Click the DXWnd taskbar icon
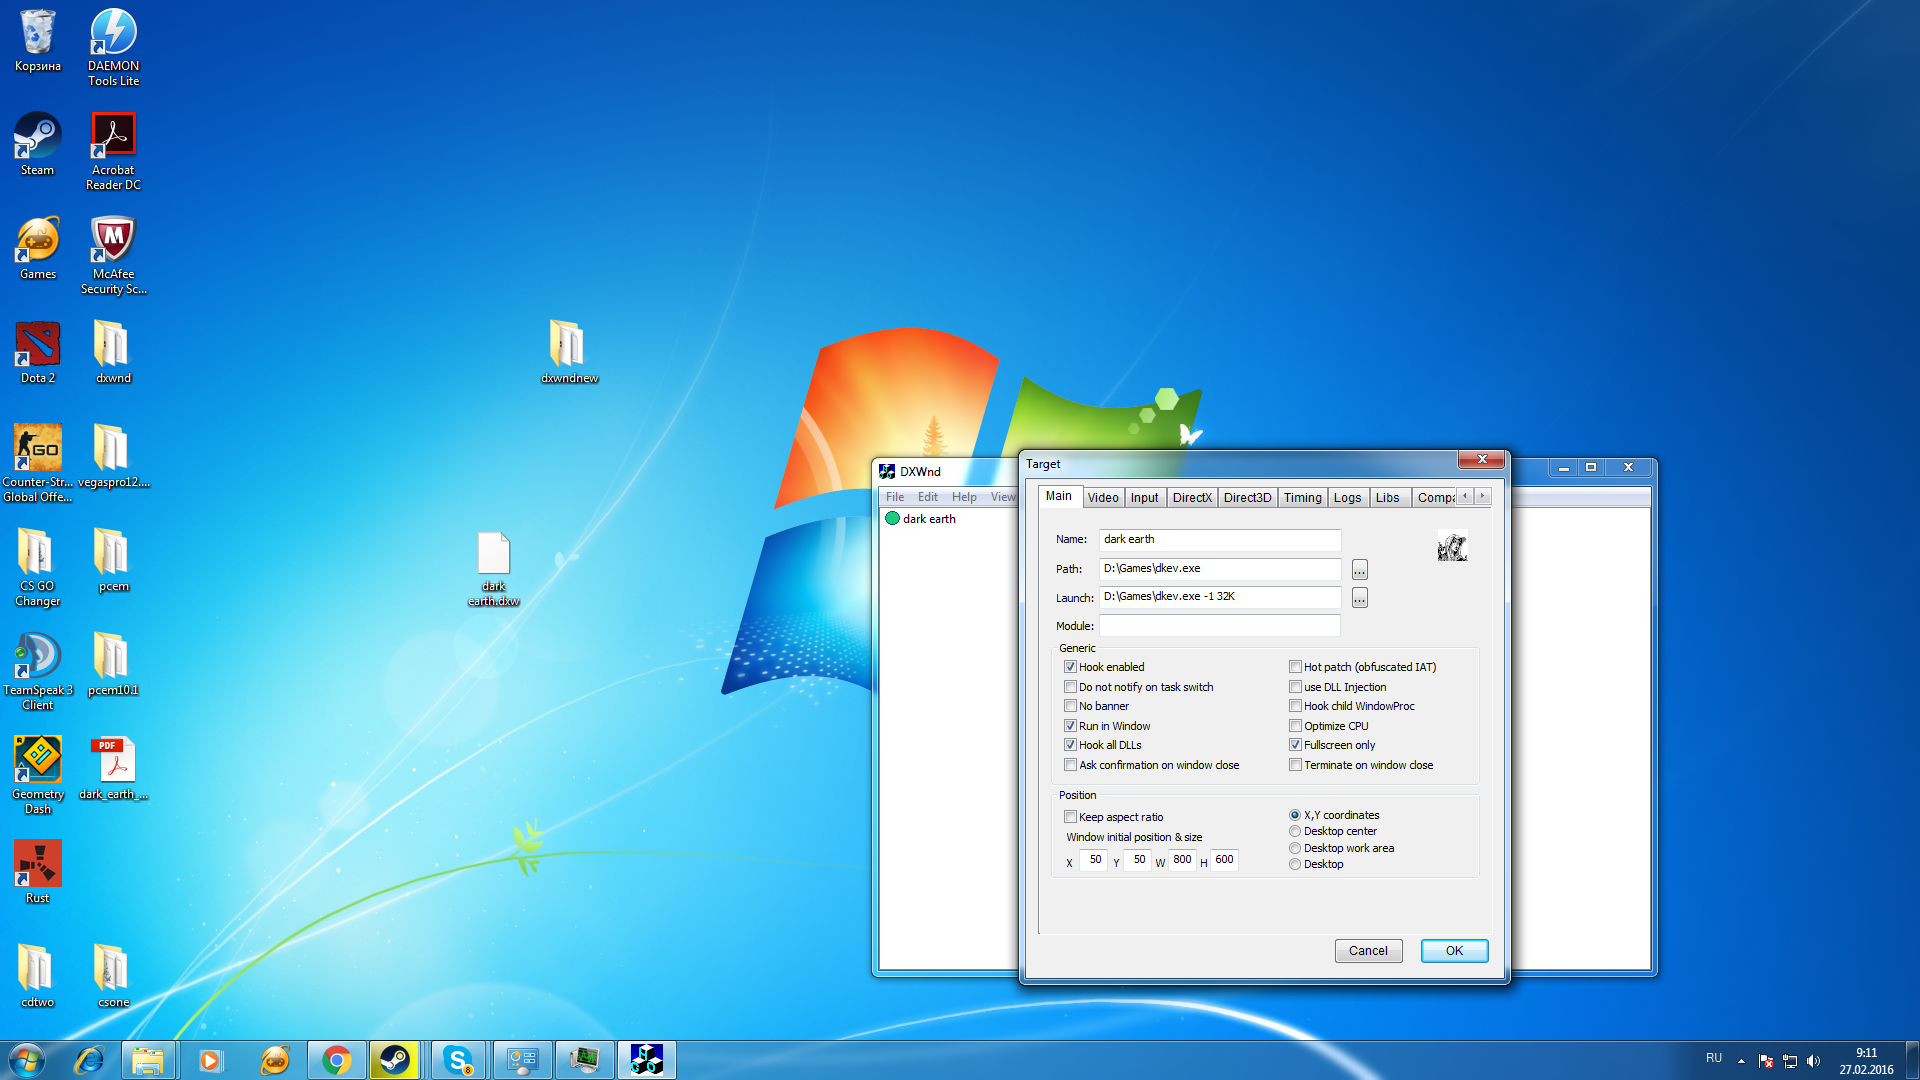 tap(646, 1060)
